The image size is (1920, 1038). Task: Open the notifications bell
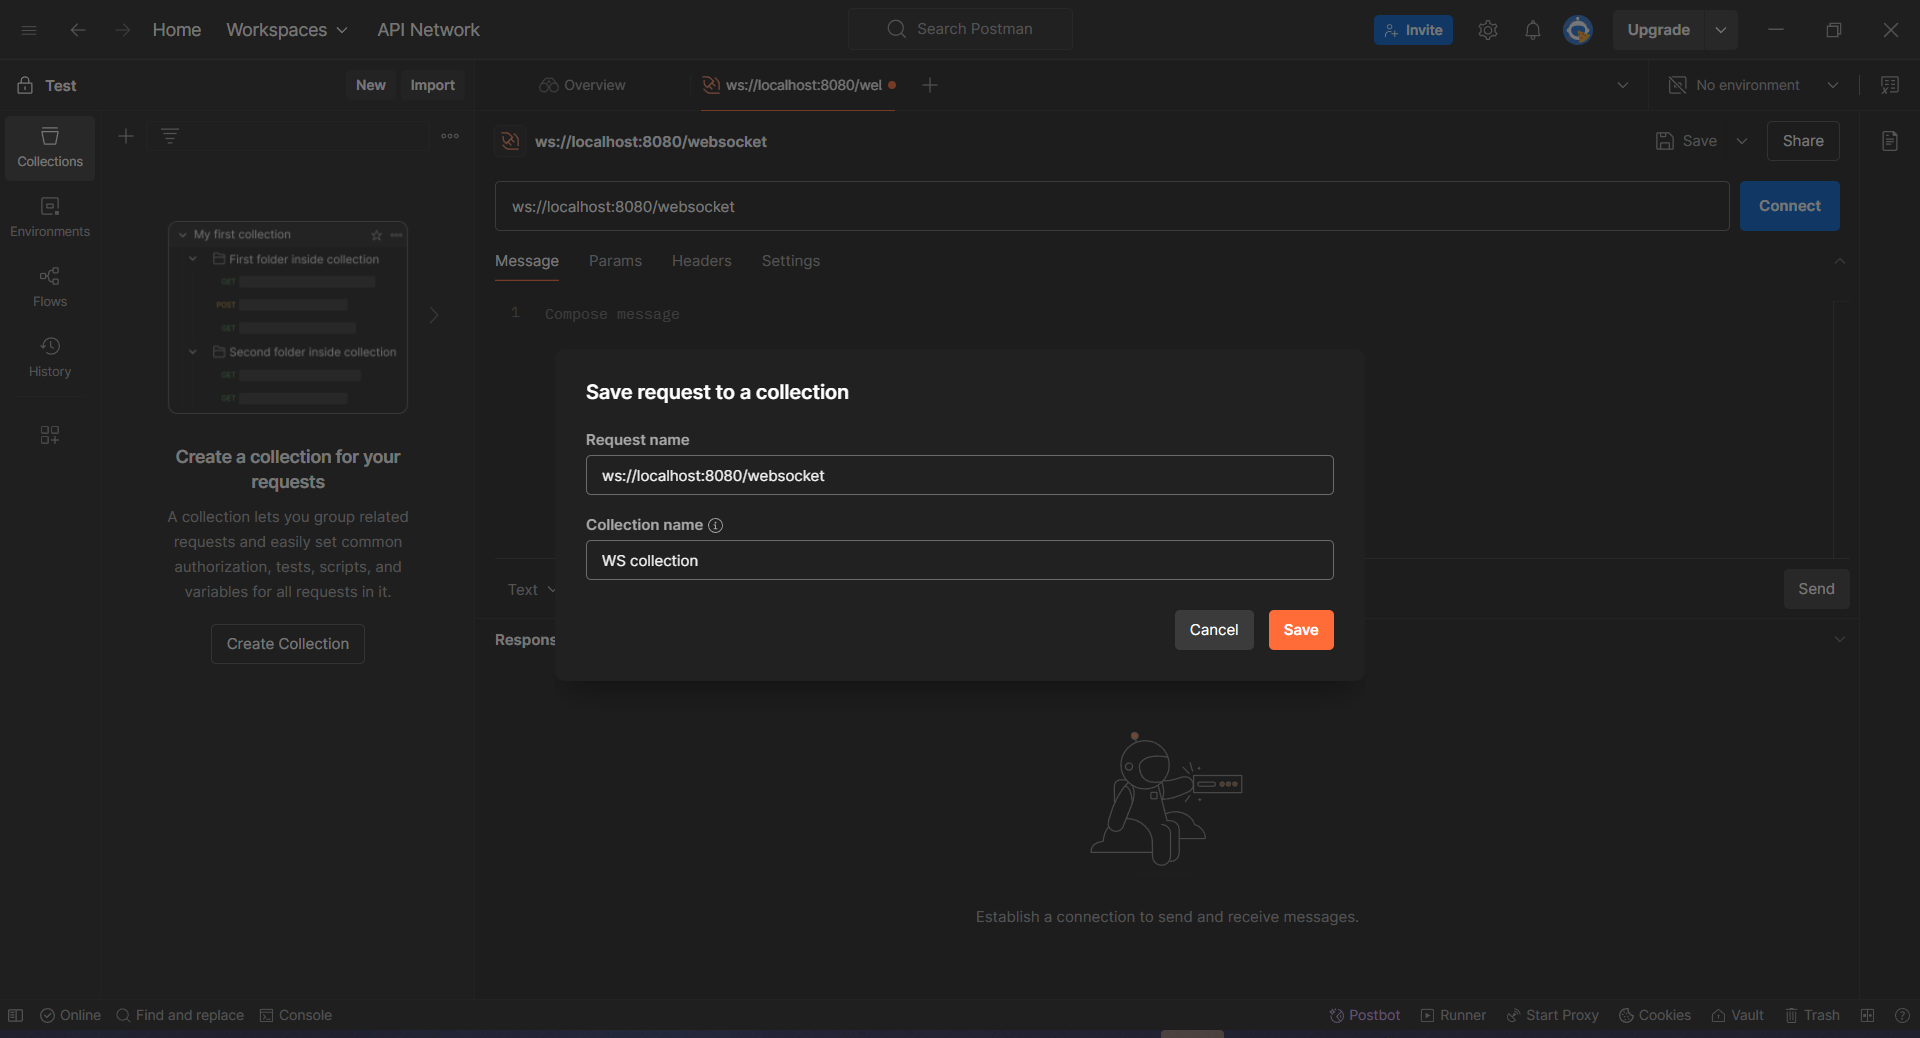[1533, 30]
